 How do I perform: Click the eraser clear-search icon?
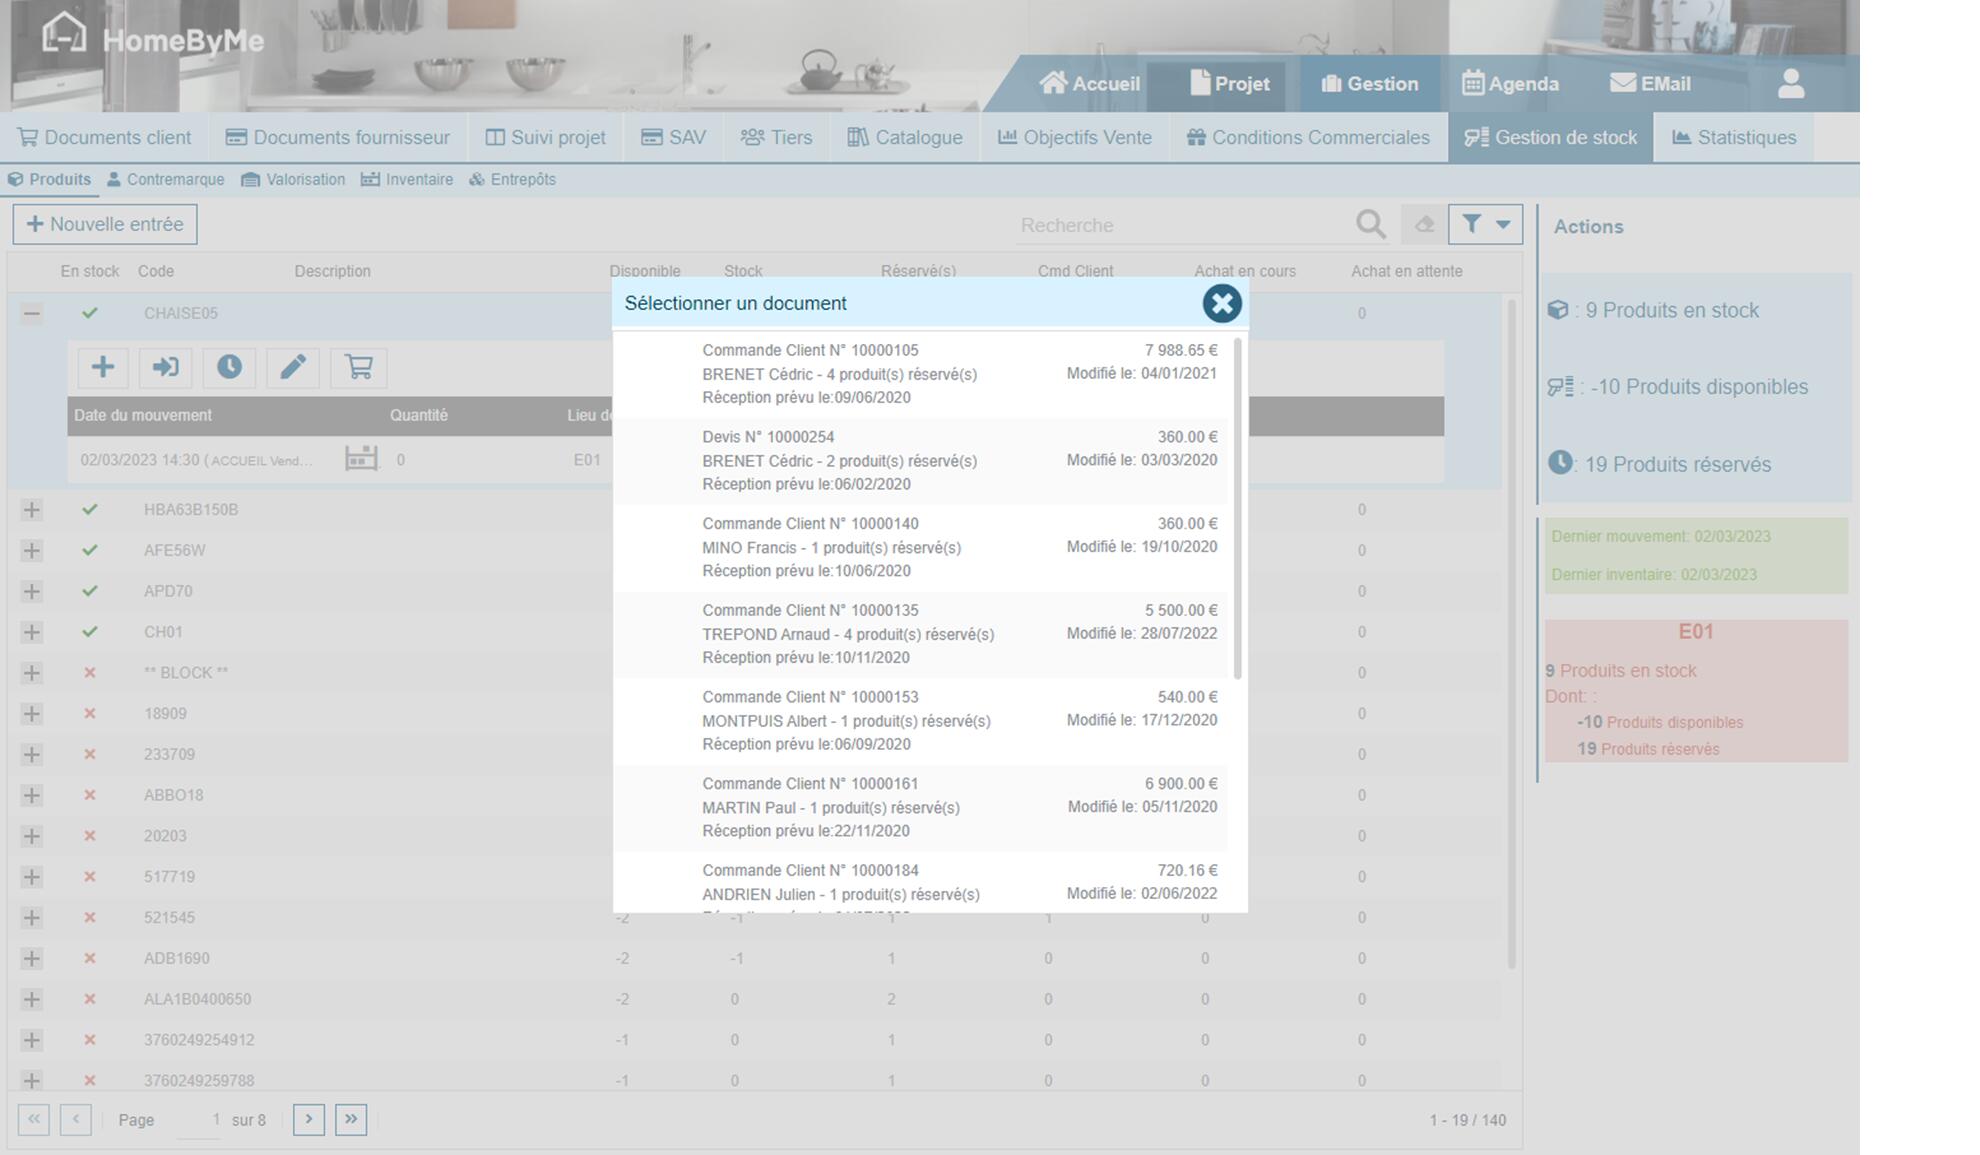coord(1424,225)
